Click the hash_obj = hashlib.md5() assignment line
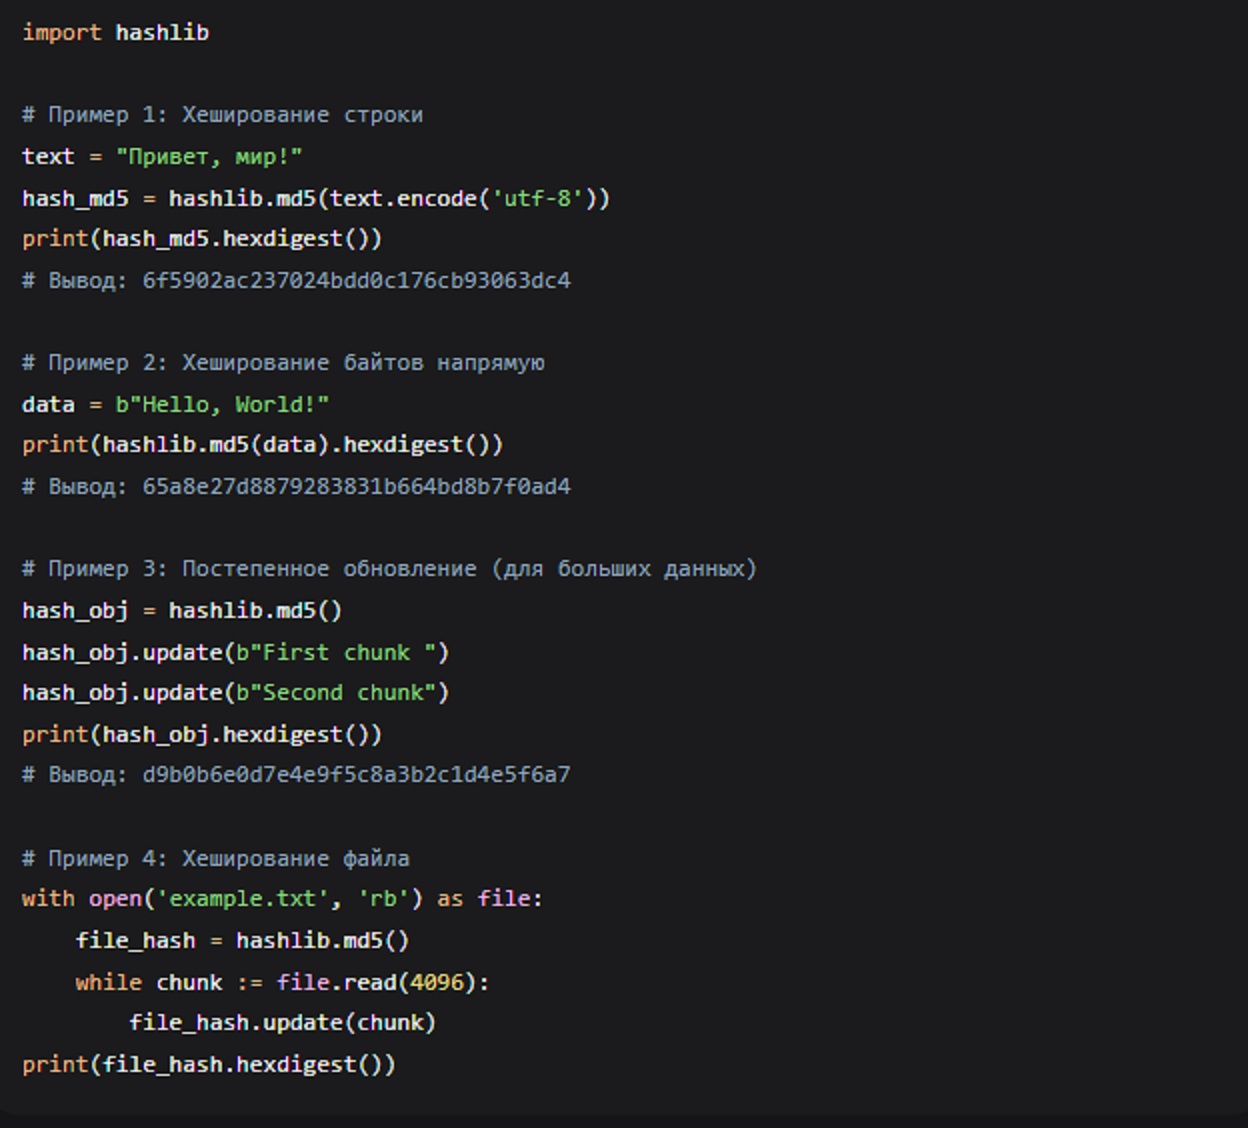 [182, 611]
